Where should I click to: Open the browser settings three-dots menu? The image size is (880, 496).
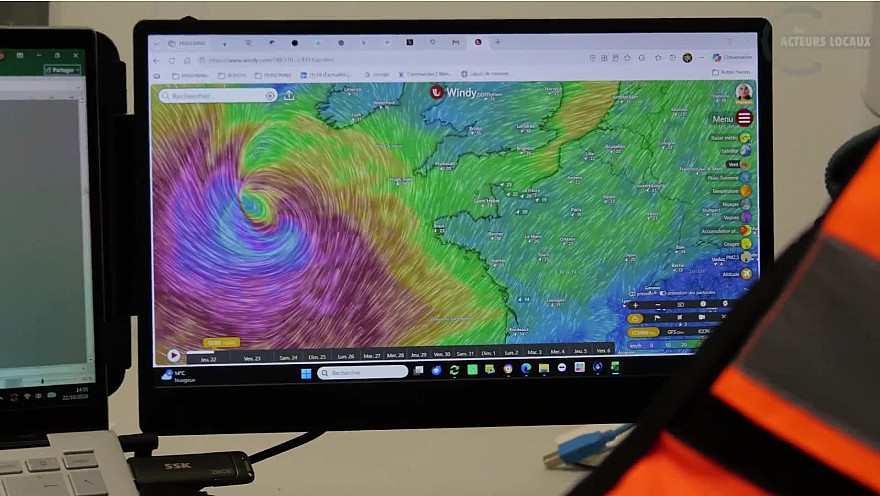702,58
